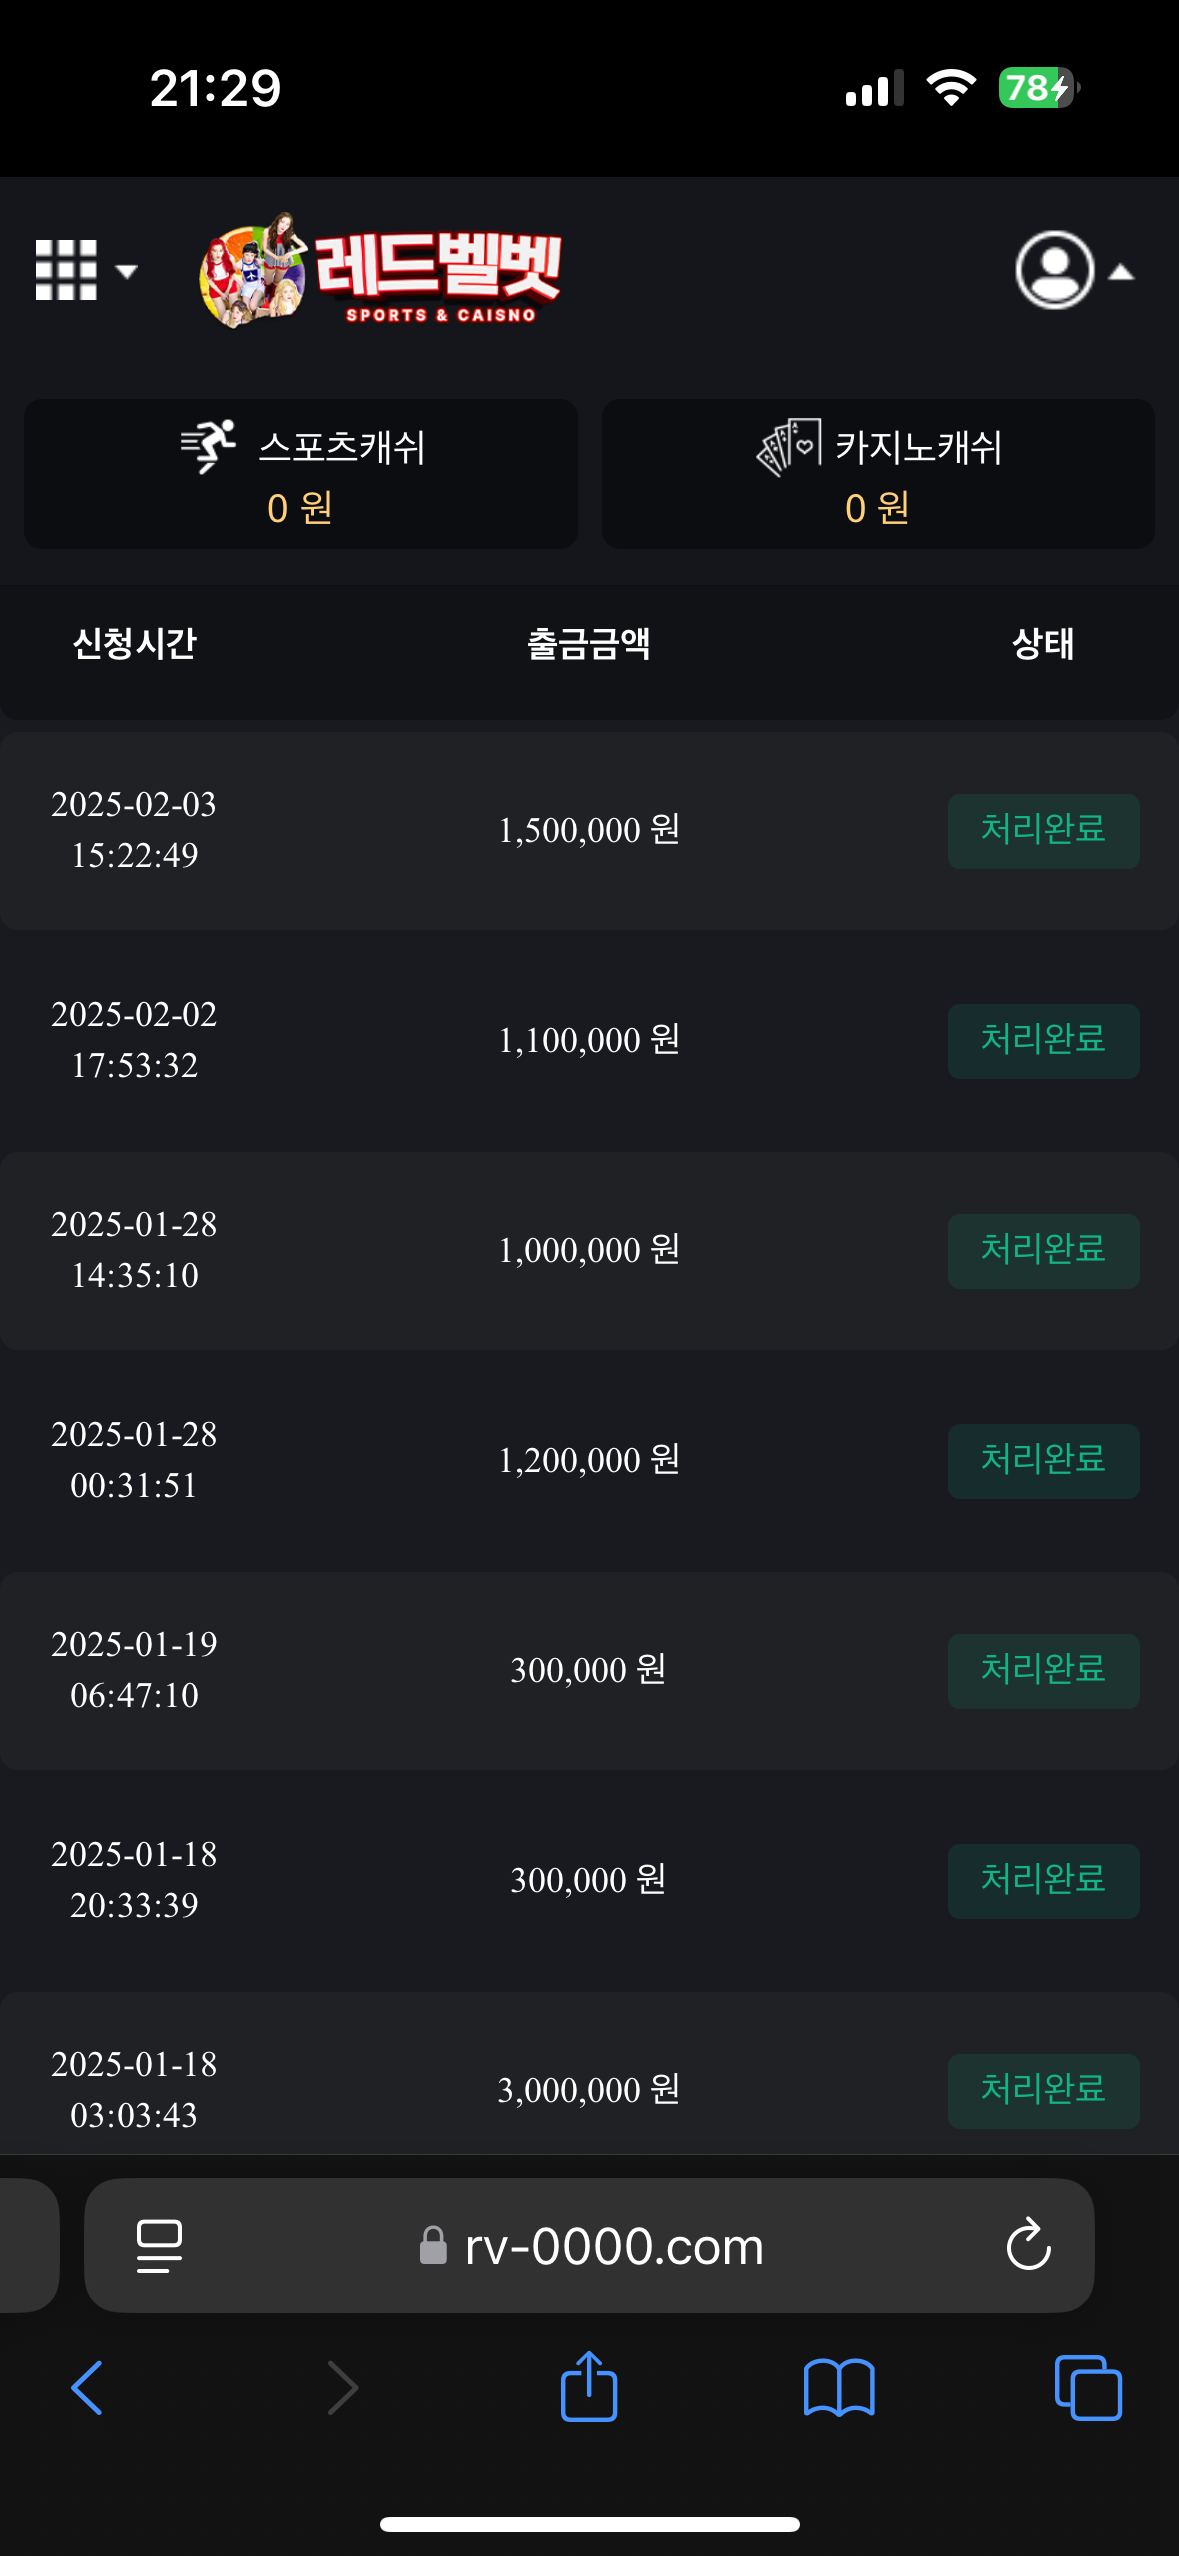
Task: Open Safari bookmarks
Action: (x=839, y=2388)
